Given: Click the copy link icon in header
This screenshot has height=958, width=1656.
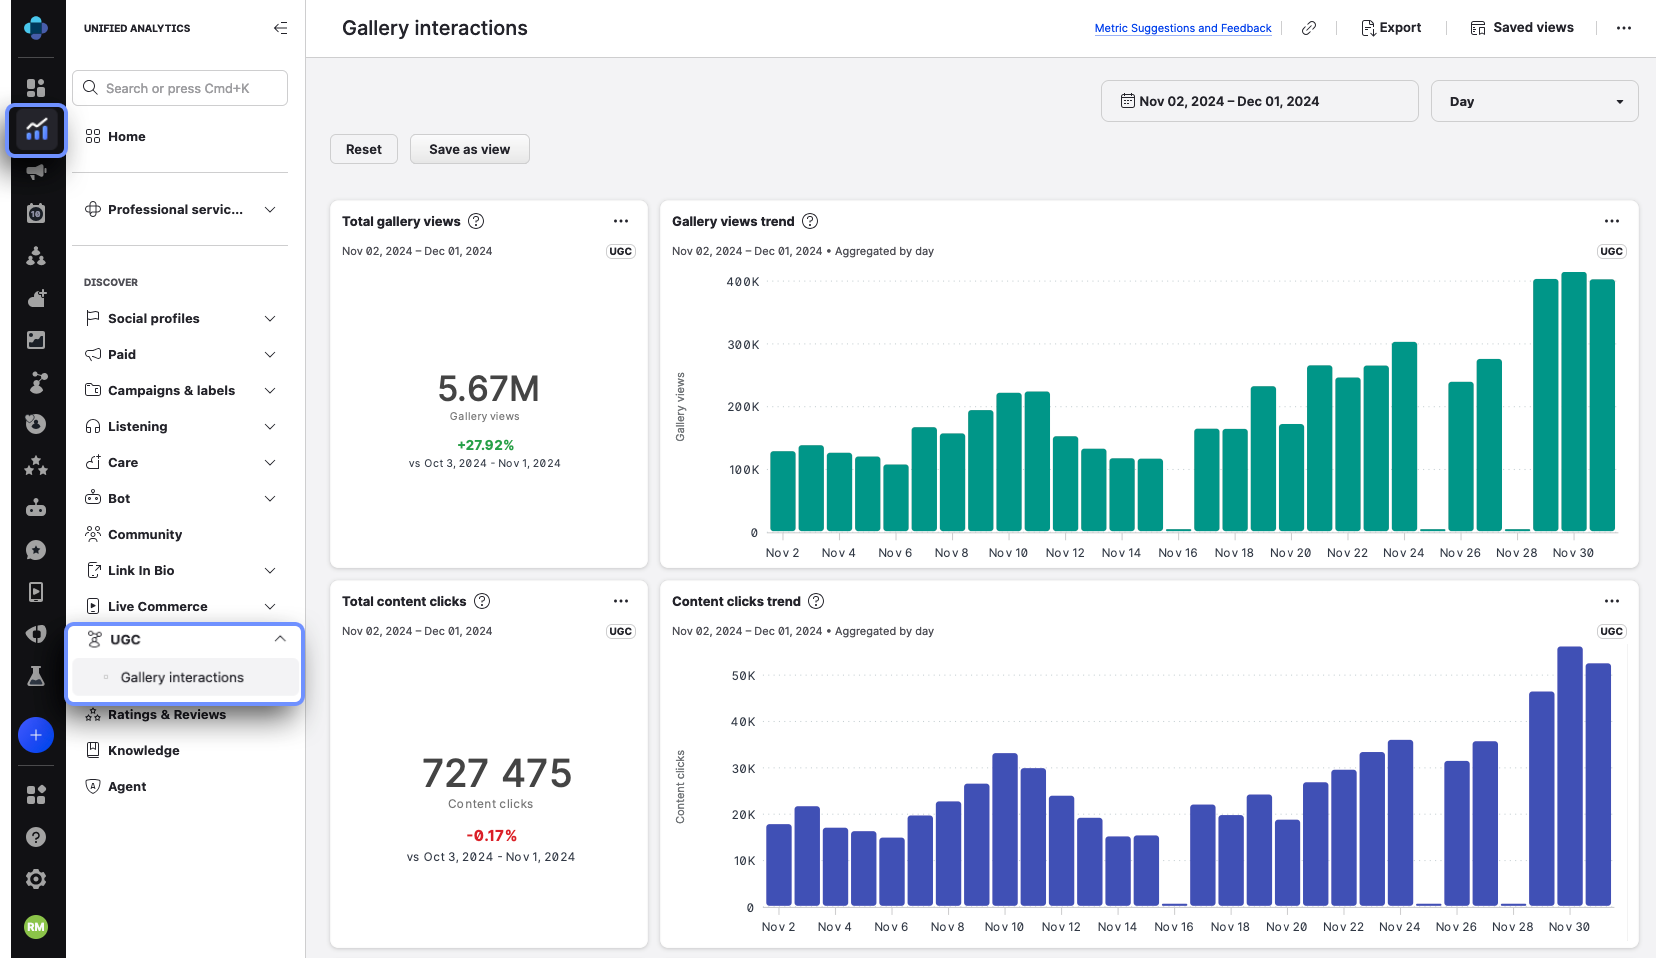Looking at the screenshot, I should pos(1308,28).
